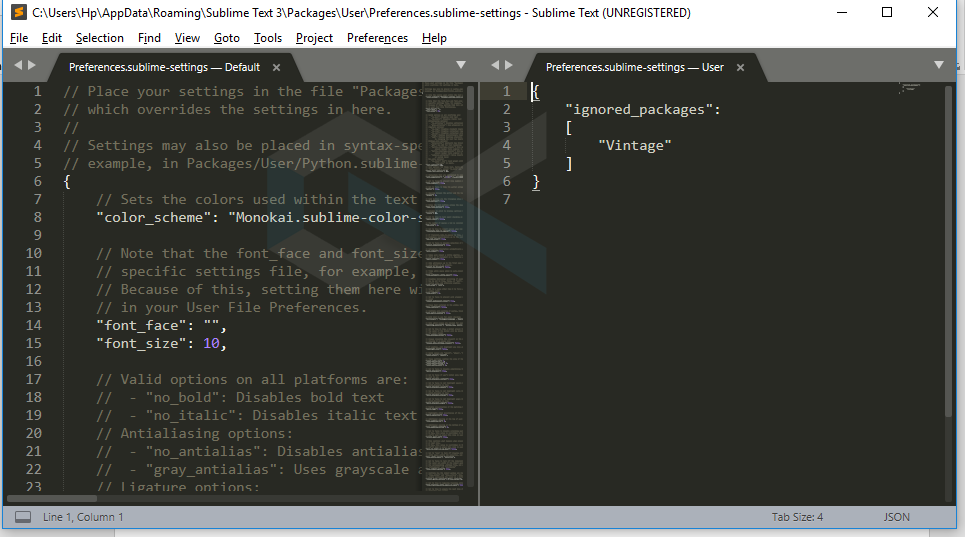This screenshot has height=537, width=965.
Task: Click the Sublime Text logo in title bar
Action: coord(17,13)
